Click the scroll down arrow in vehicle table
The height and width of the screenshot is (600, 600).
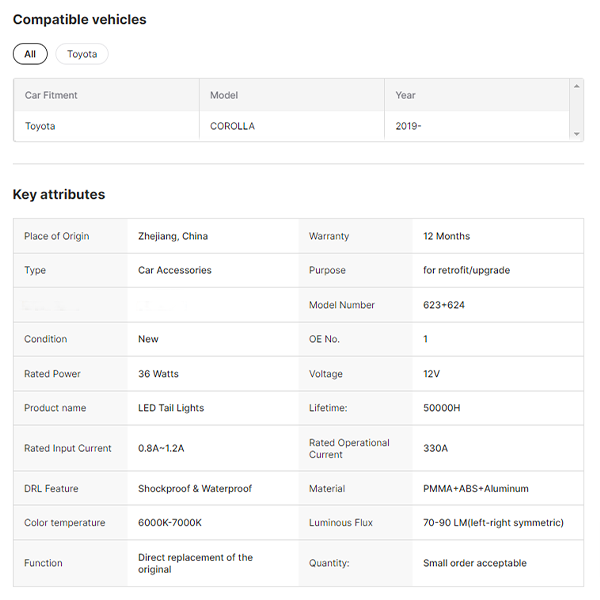(x=576, y=134)
